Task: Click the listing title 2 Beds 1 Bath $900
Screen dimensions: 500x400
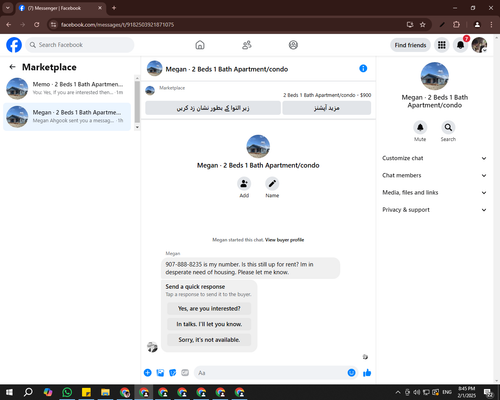Action: (327, 95)
